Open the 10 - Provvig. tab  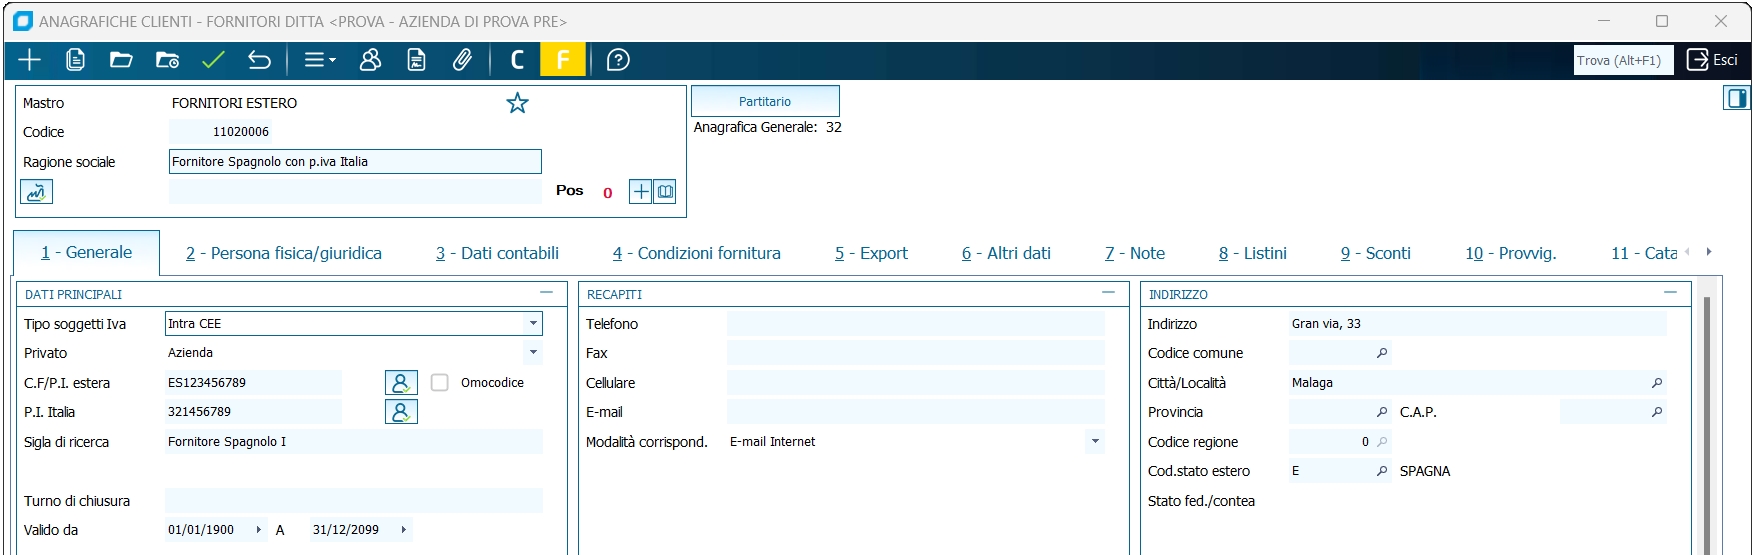pyautogui.click(x=1511, y=253)
